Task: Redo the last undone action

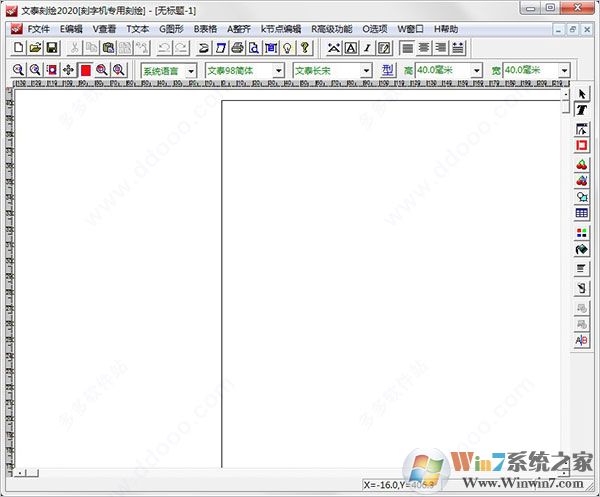Action: pos(181,47)
